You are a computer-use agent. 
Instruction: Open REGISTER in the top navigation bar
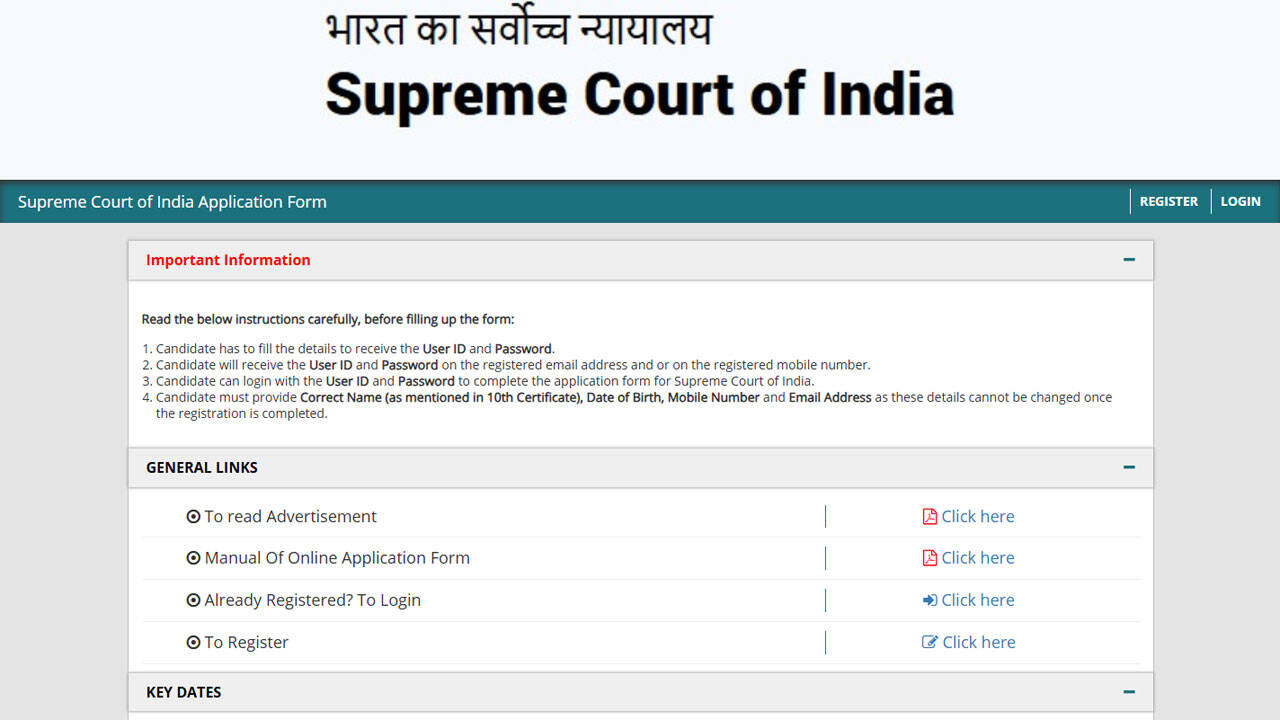point(1169,201)
